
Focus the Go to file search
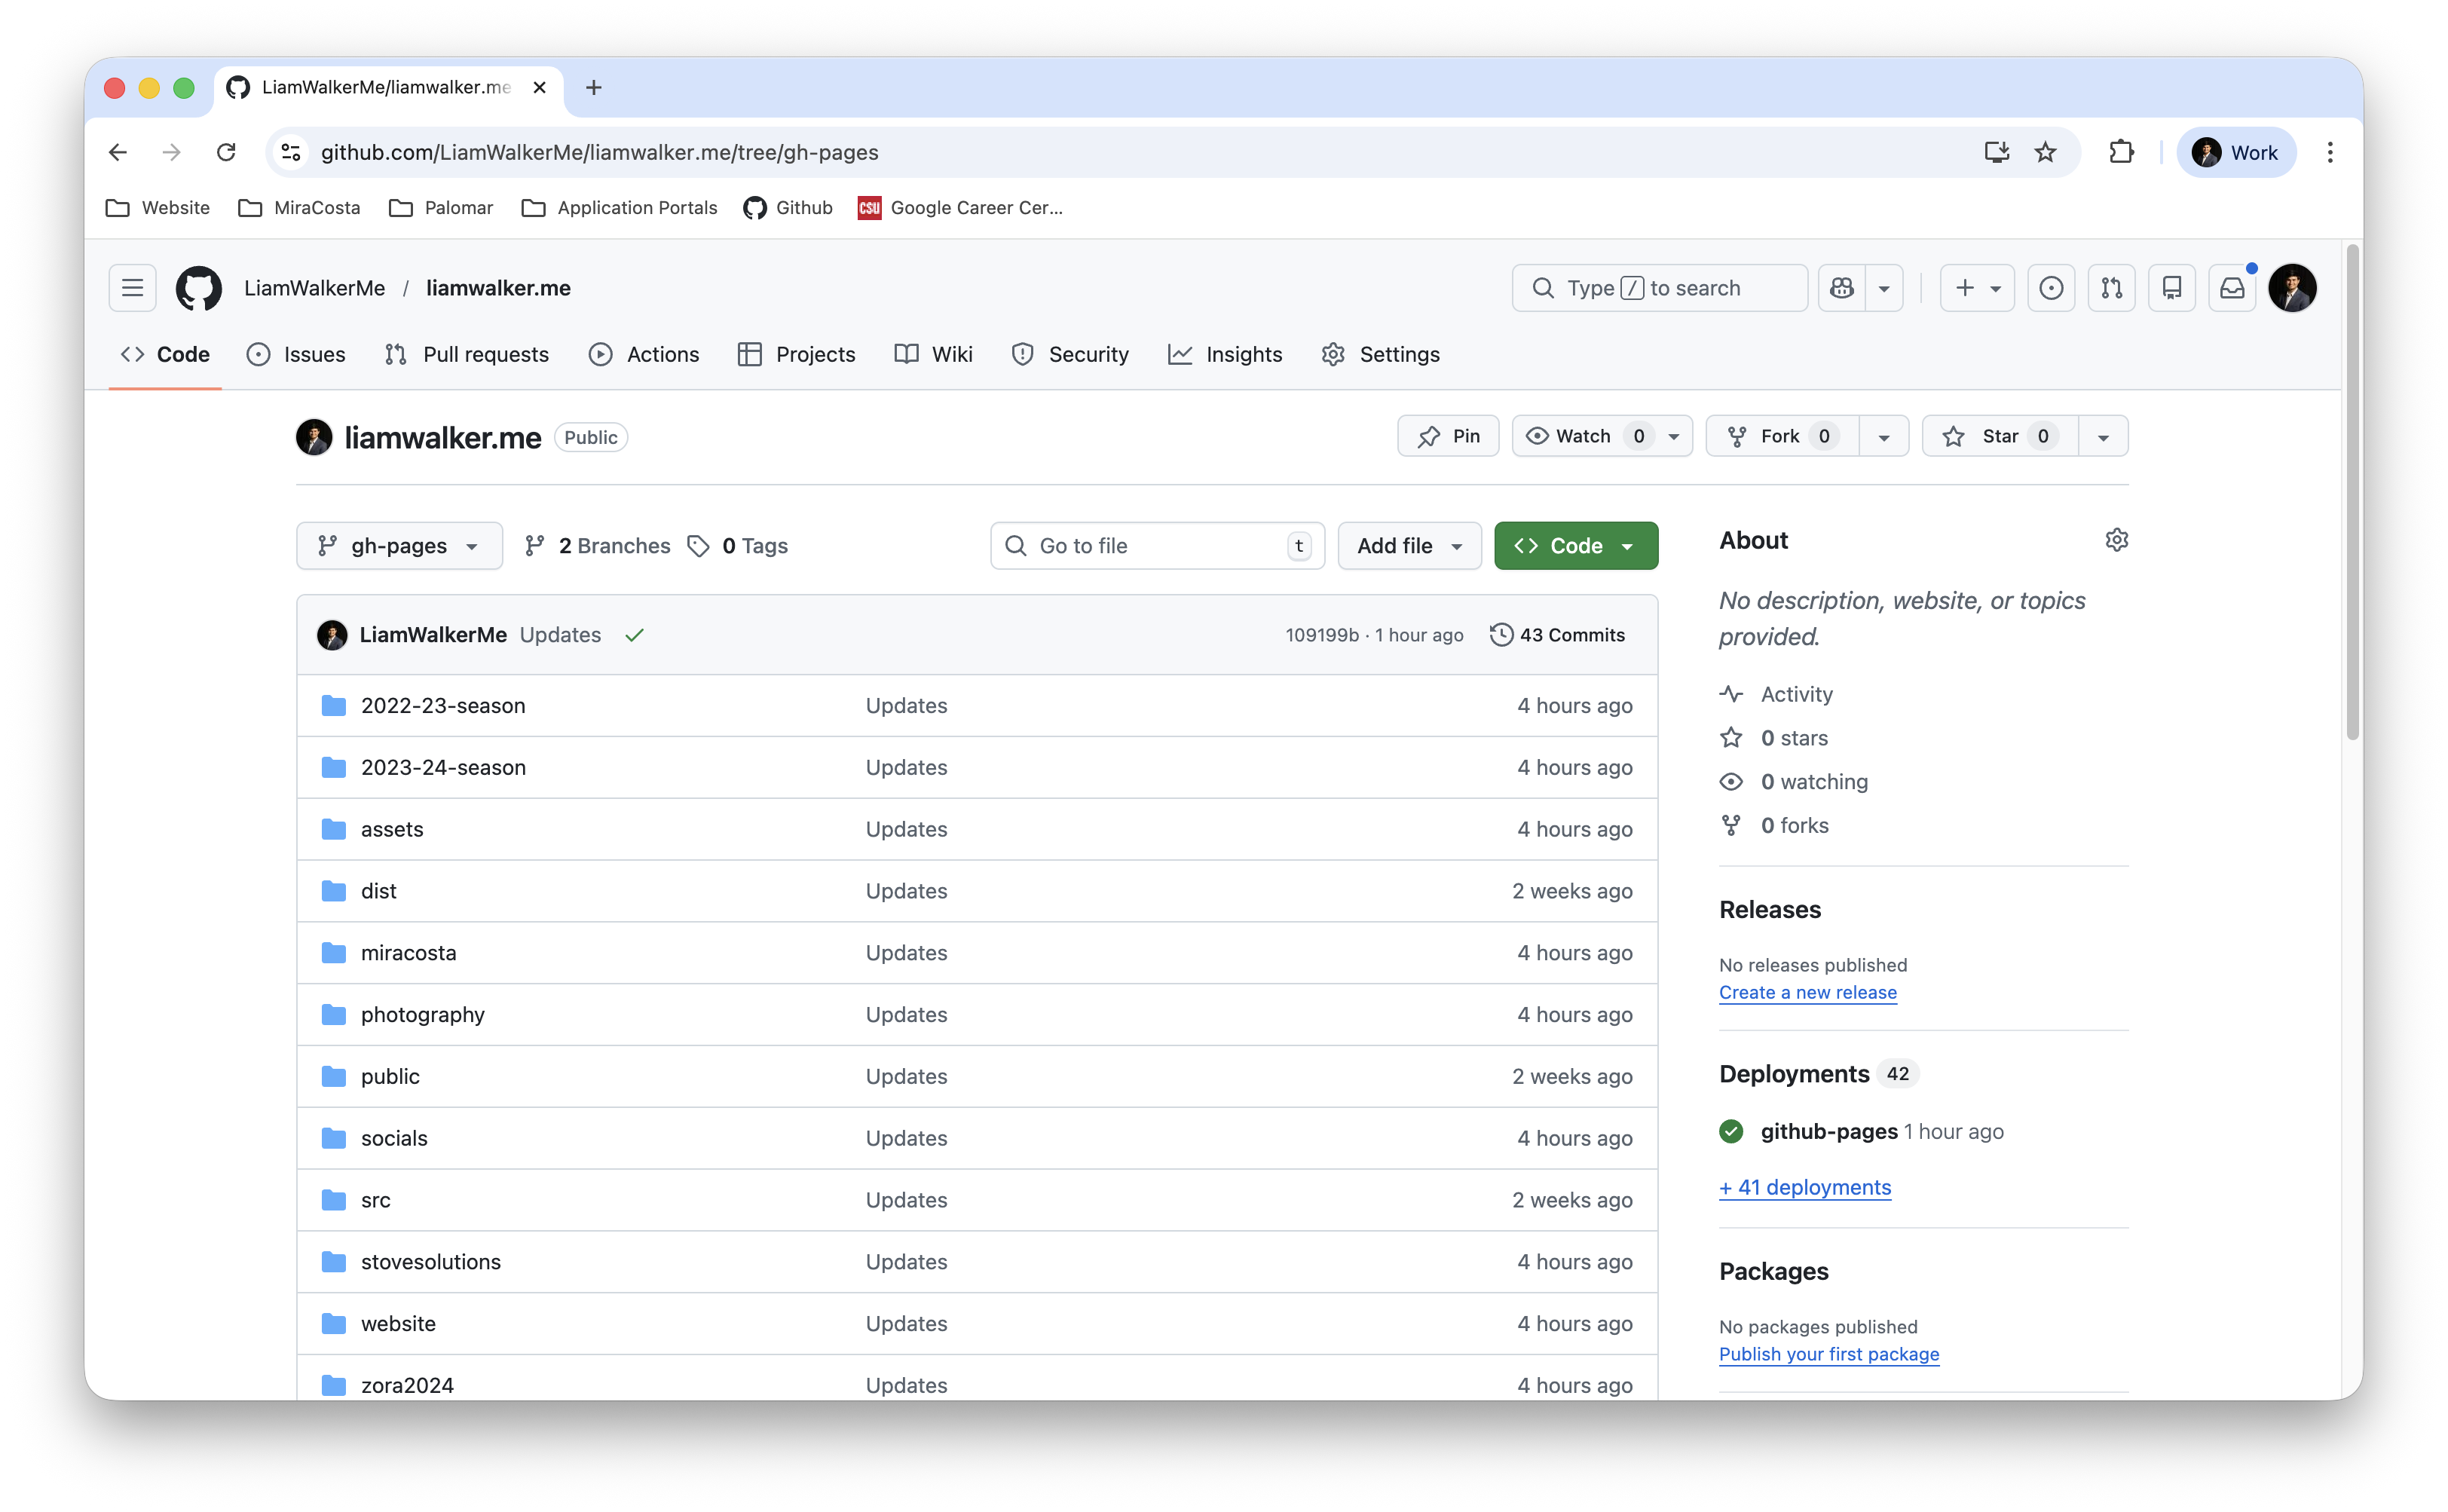tap(1157, 546)
